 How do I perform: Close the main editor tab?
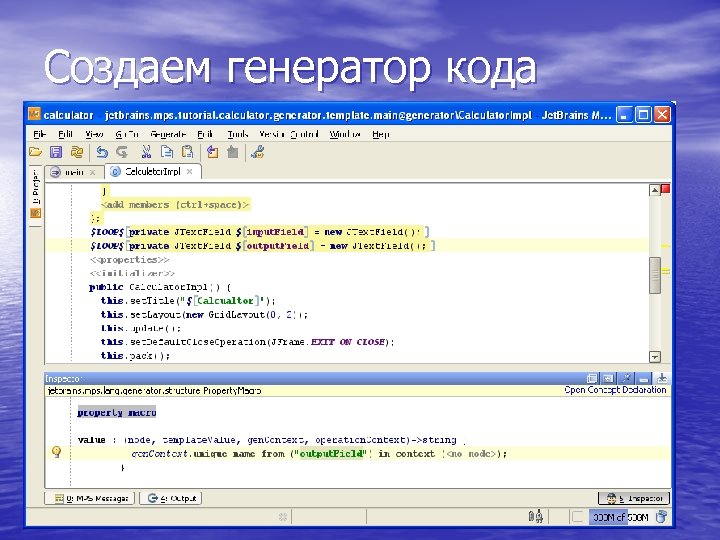coord(93,173)
